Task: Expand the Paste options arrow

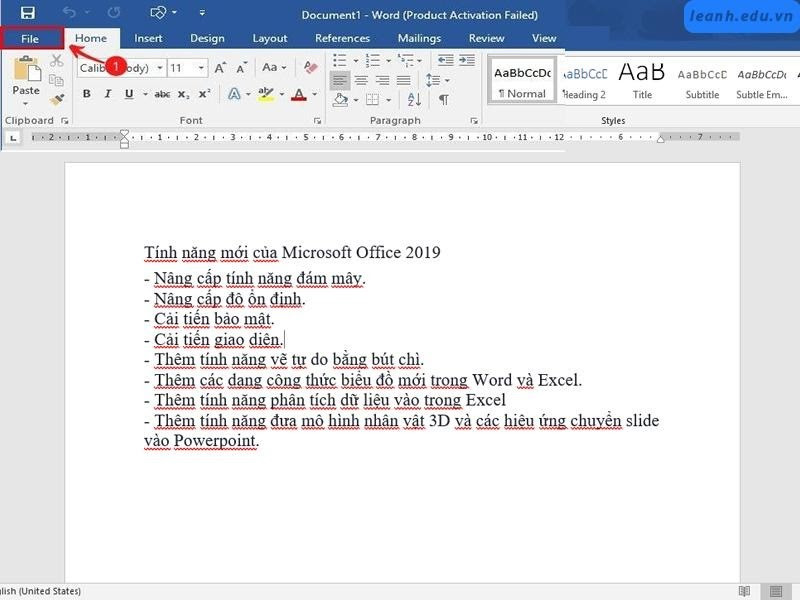Action: coord(26,104)
